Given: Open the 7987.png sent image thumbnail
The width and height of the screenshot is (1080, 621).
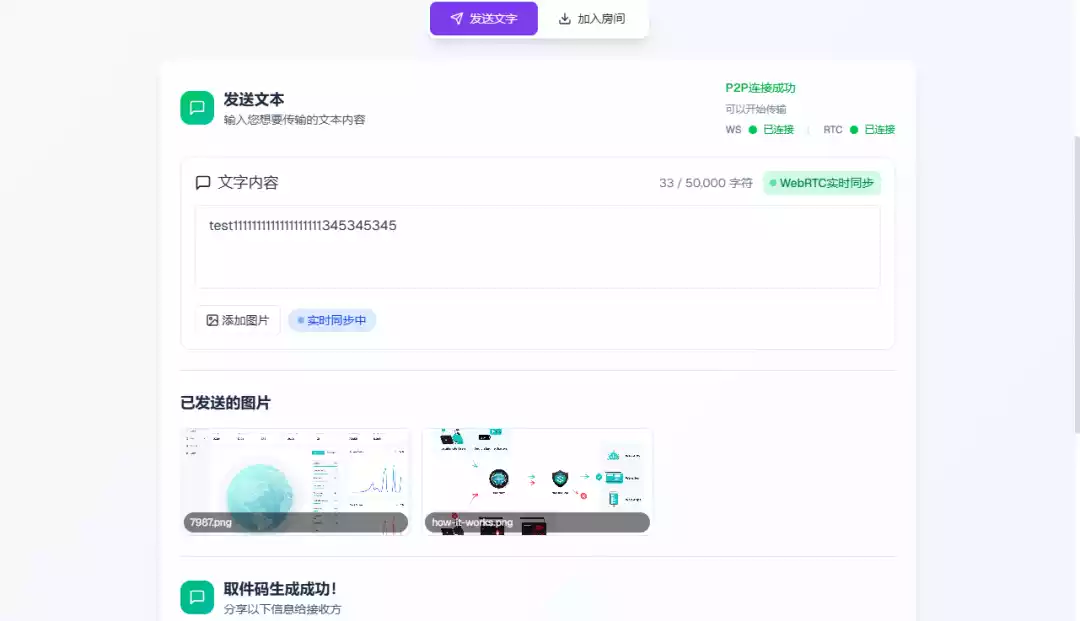Looking at the screenshot, I should click(296, 481).
